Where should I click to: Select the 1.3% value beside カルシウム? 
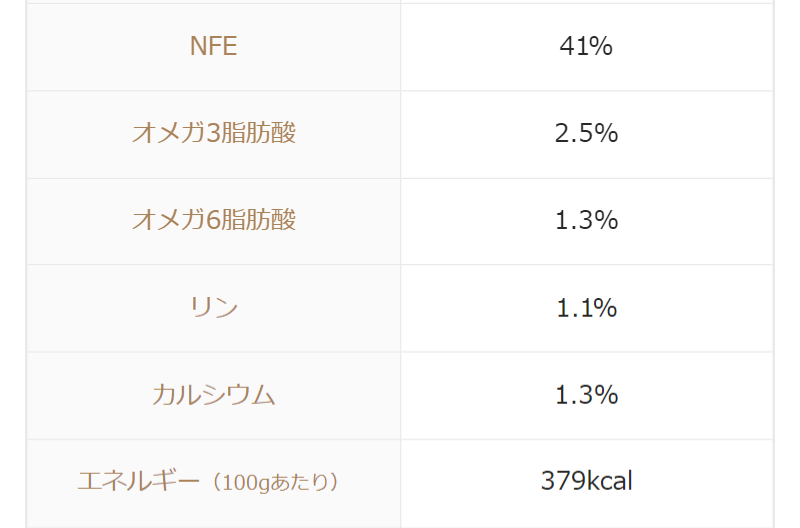point(586,394)
